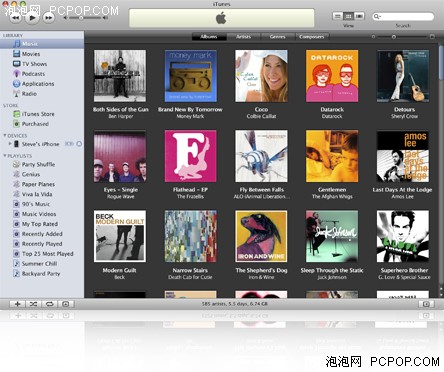Image resolution: width=444 pixels, height=372 pixels.
Task: Click the bottom-right sidebar toggle button
Action: click(x=426, y=304)
